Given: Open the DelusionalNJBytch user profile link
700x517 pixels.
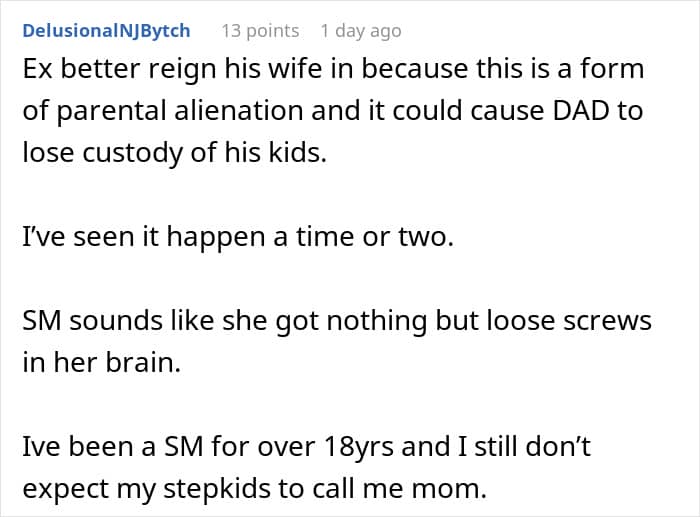Looking at the screenshot, I should (x=106, y=31).
